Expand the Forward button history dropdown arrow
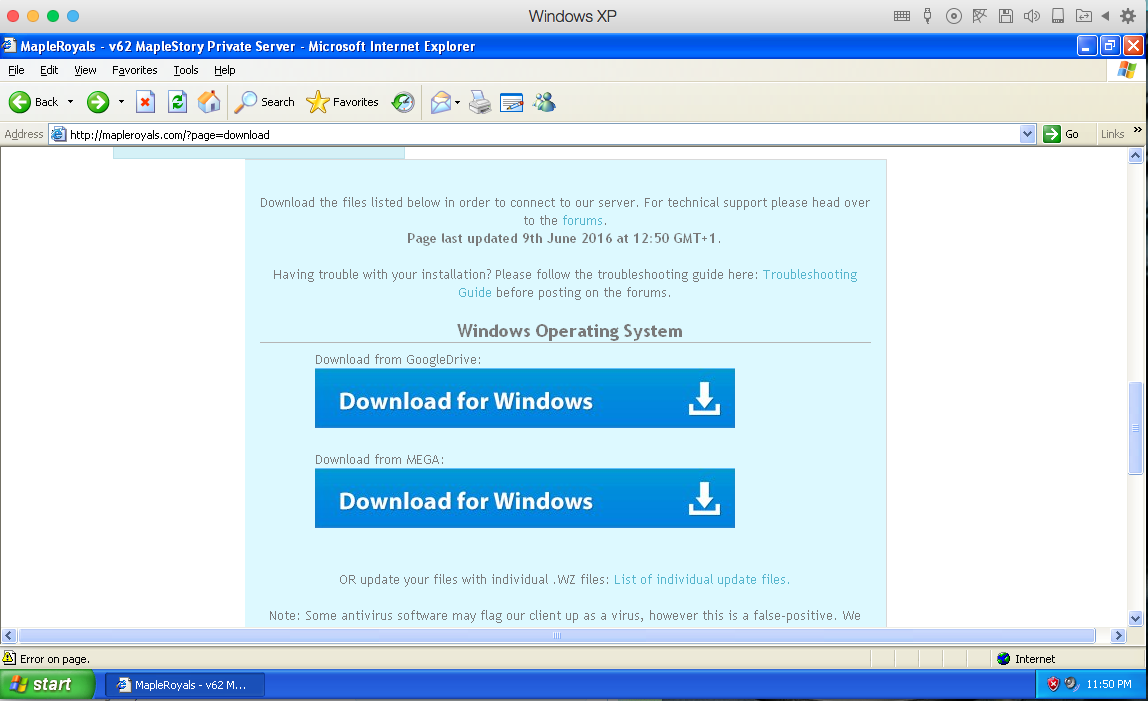 [x=121, y=102]
